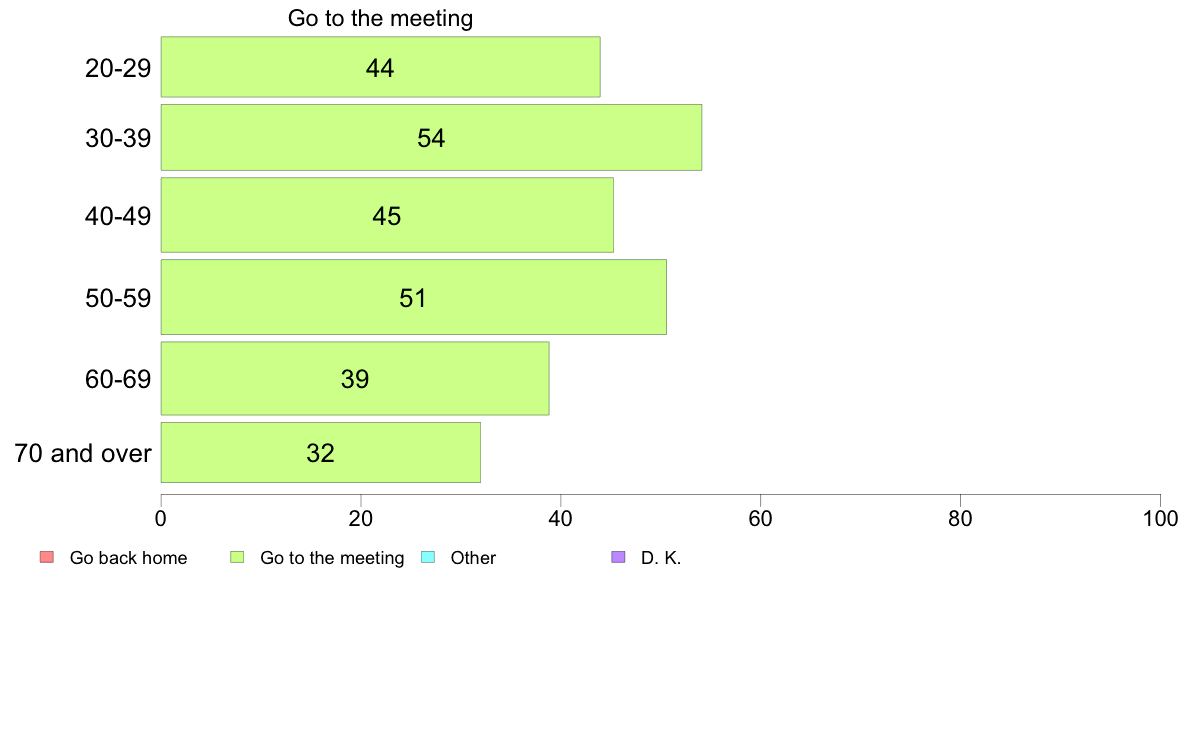Click the 60 tick label on x-axis
The width and height of the screenshot is (1188, 736).
point(760,518)
